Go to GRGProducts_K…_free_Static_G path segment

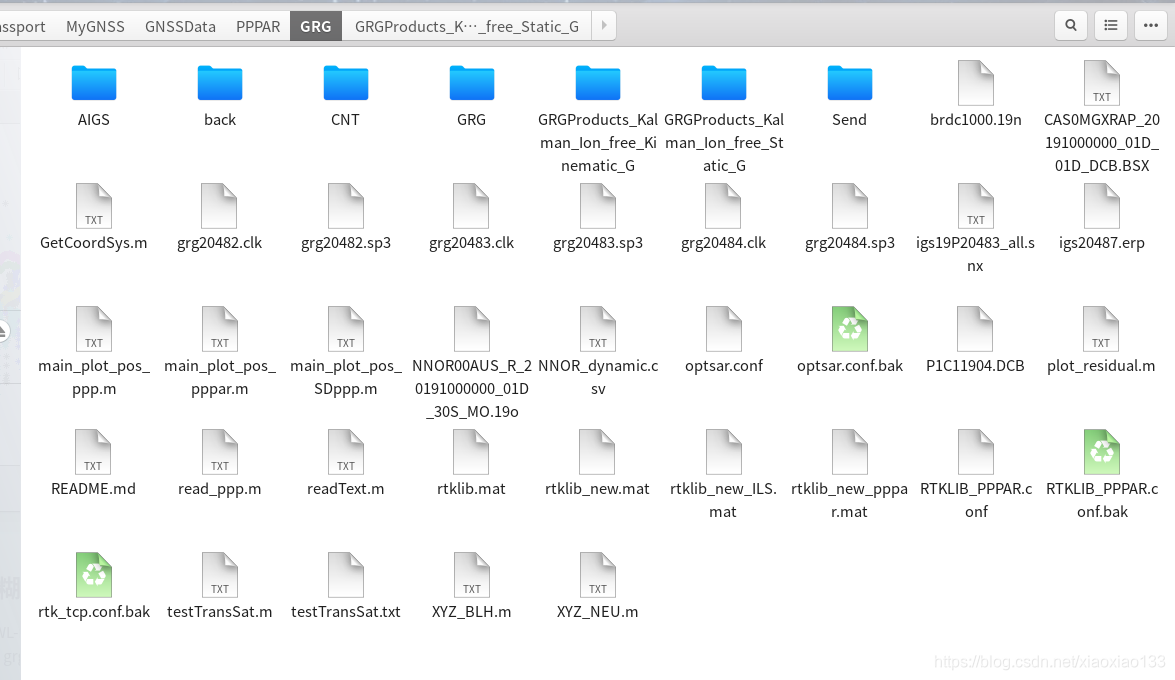(x=467, y=26)
